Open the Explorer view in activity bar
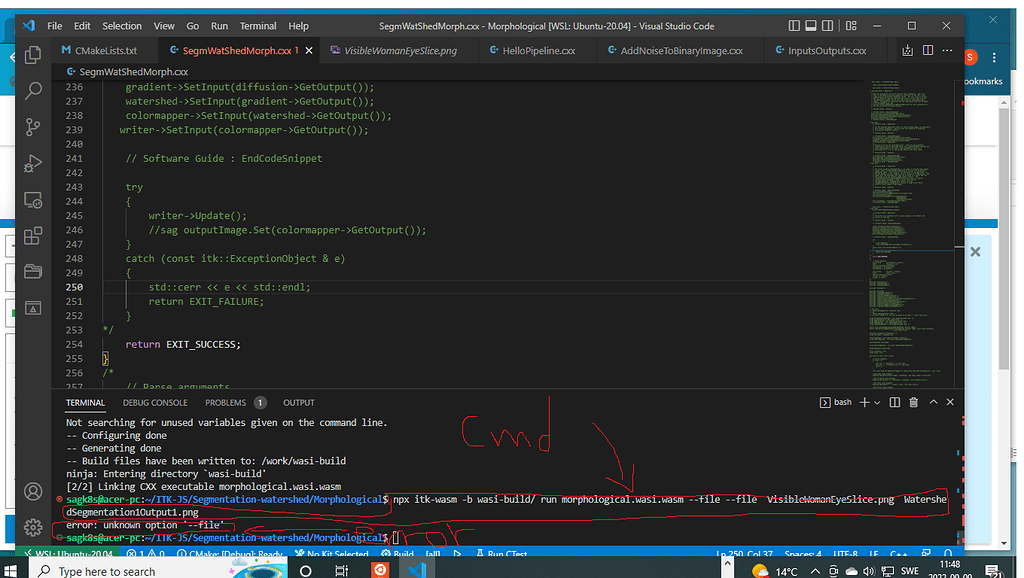1024x578 pixels. (x=33, y=55)
